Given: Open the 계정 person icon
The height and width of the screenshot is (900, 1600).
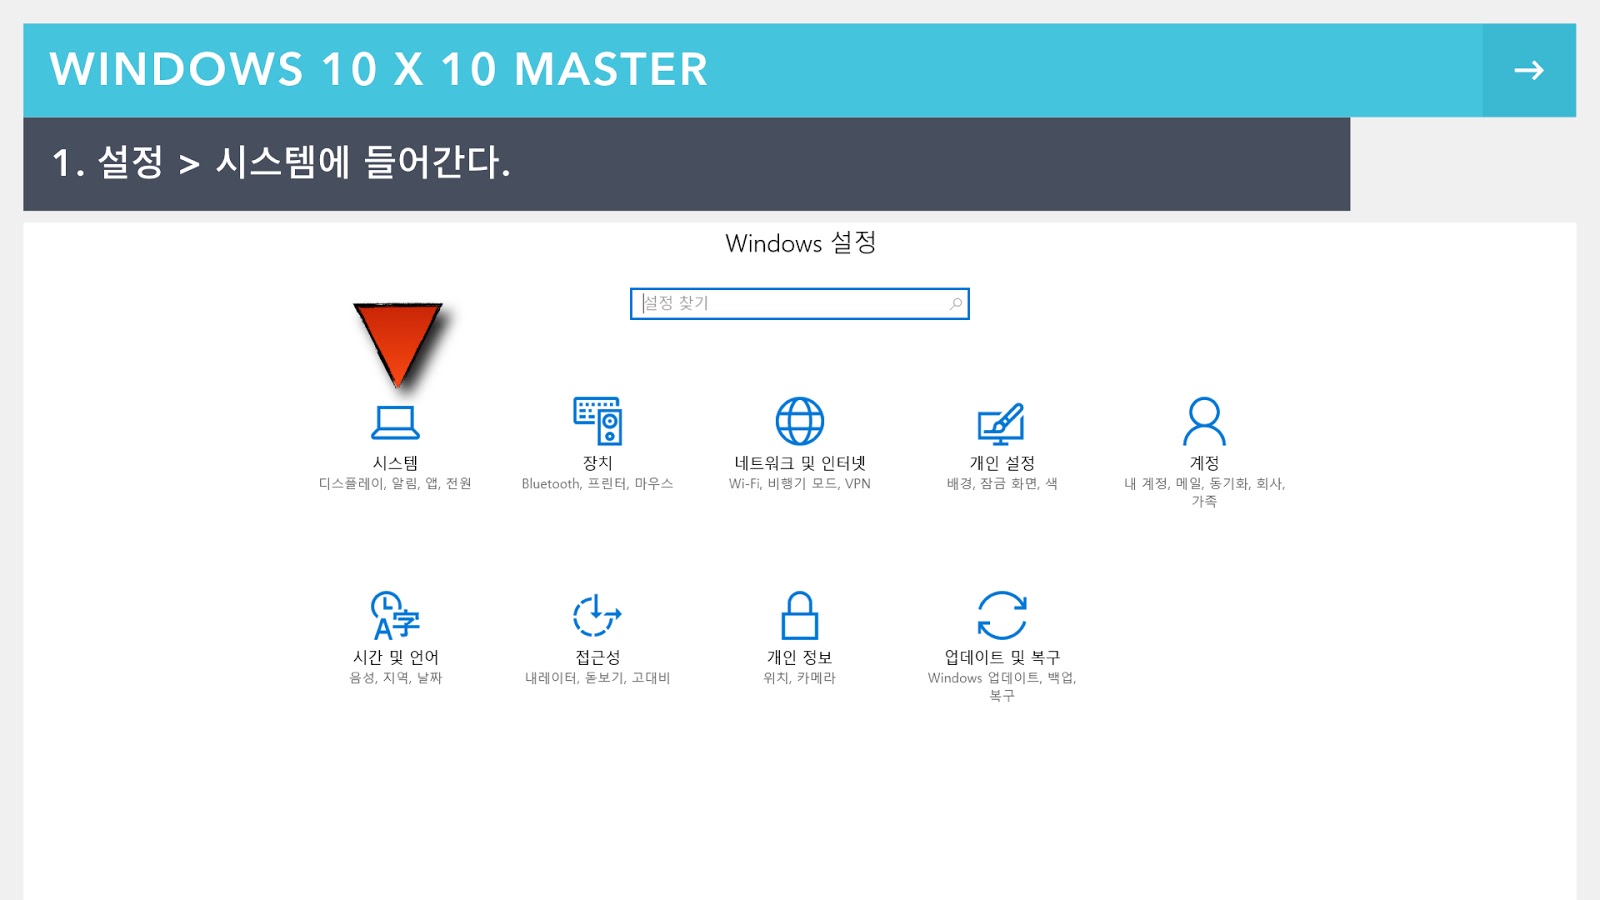Looking at the screenshot, I should coord(1204,421).
